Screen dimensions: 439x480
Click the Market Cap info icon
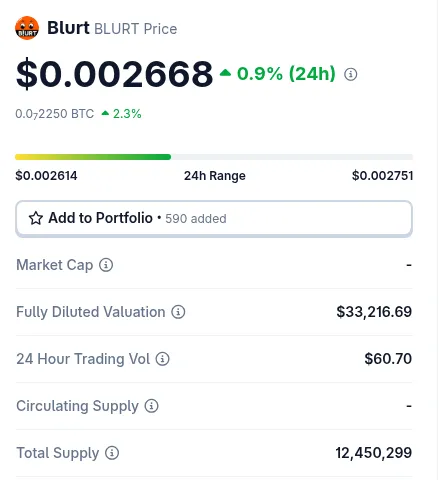(x=106, y=265)
